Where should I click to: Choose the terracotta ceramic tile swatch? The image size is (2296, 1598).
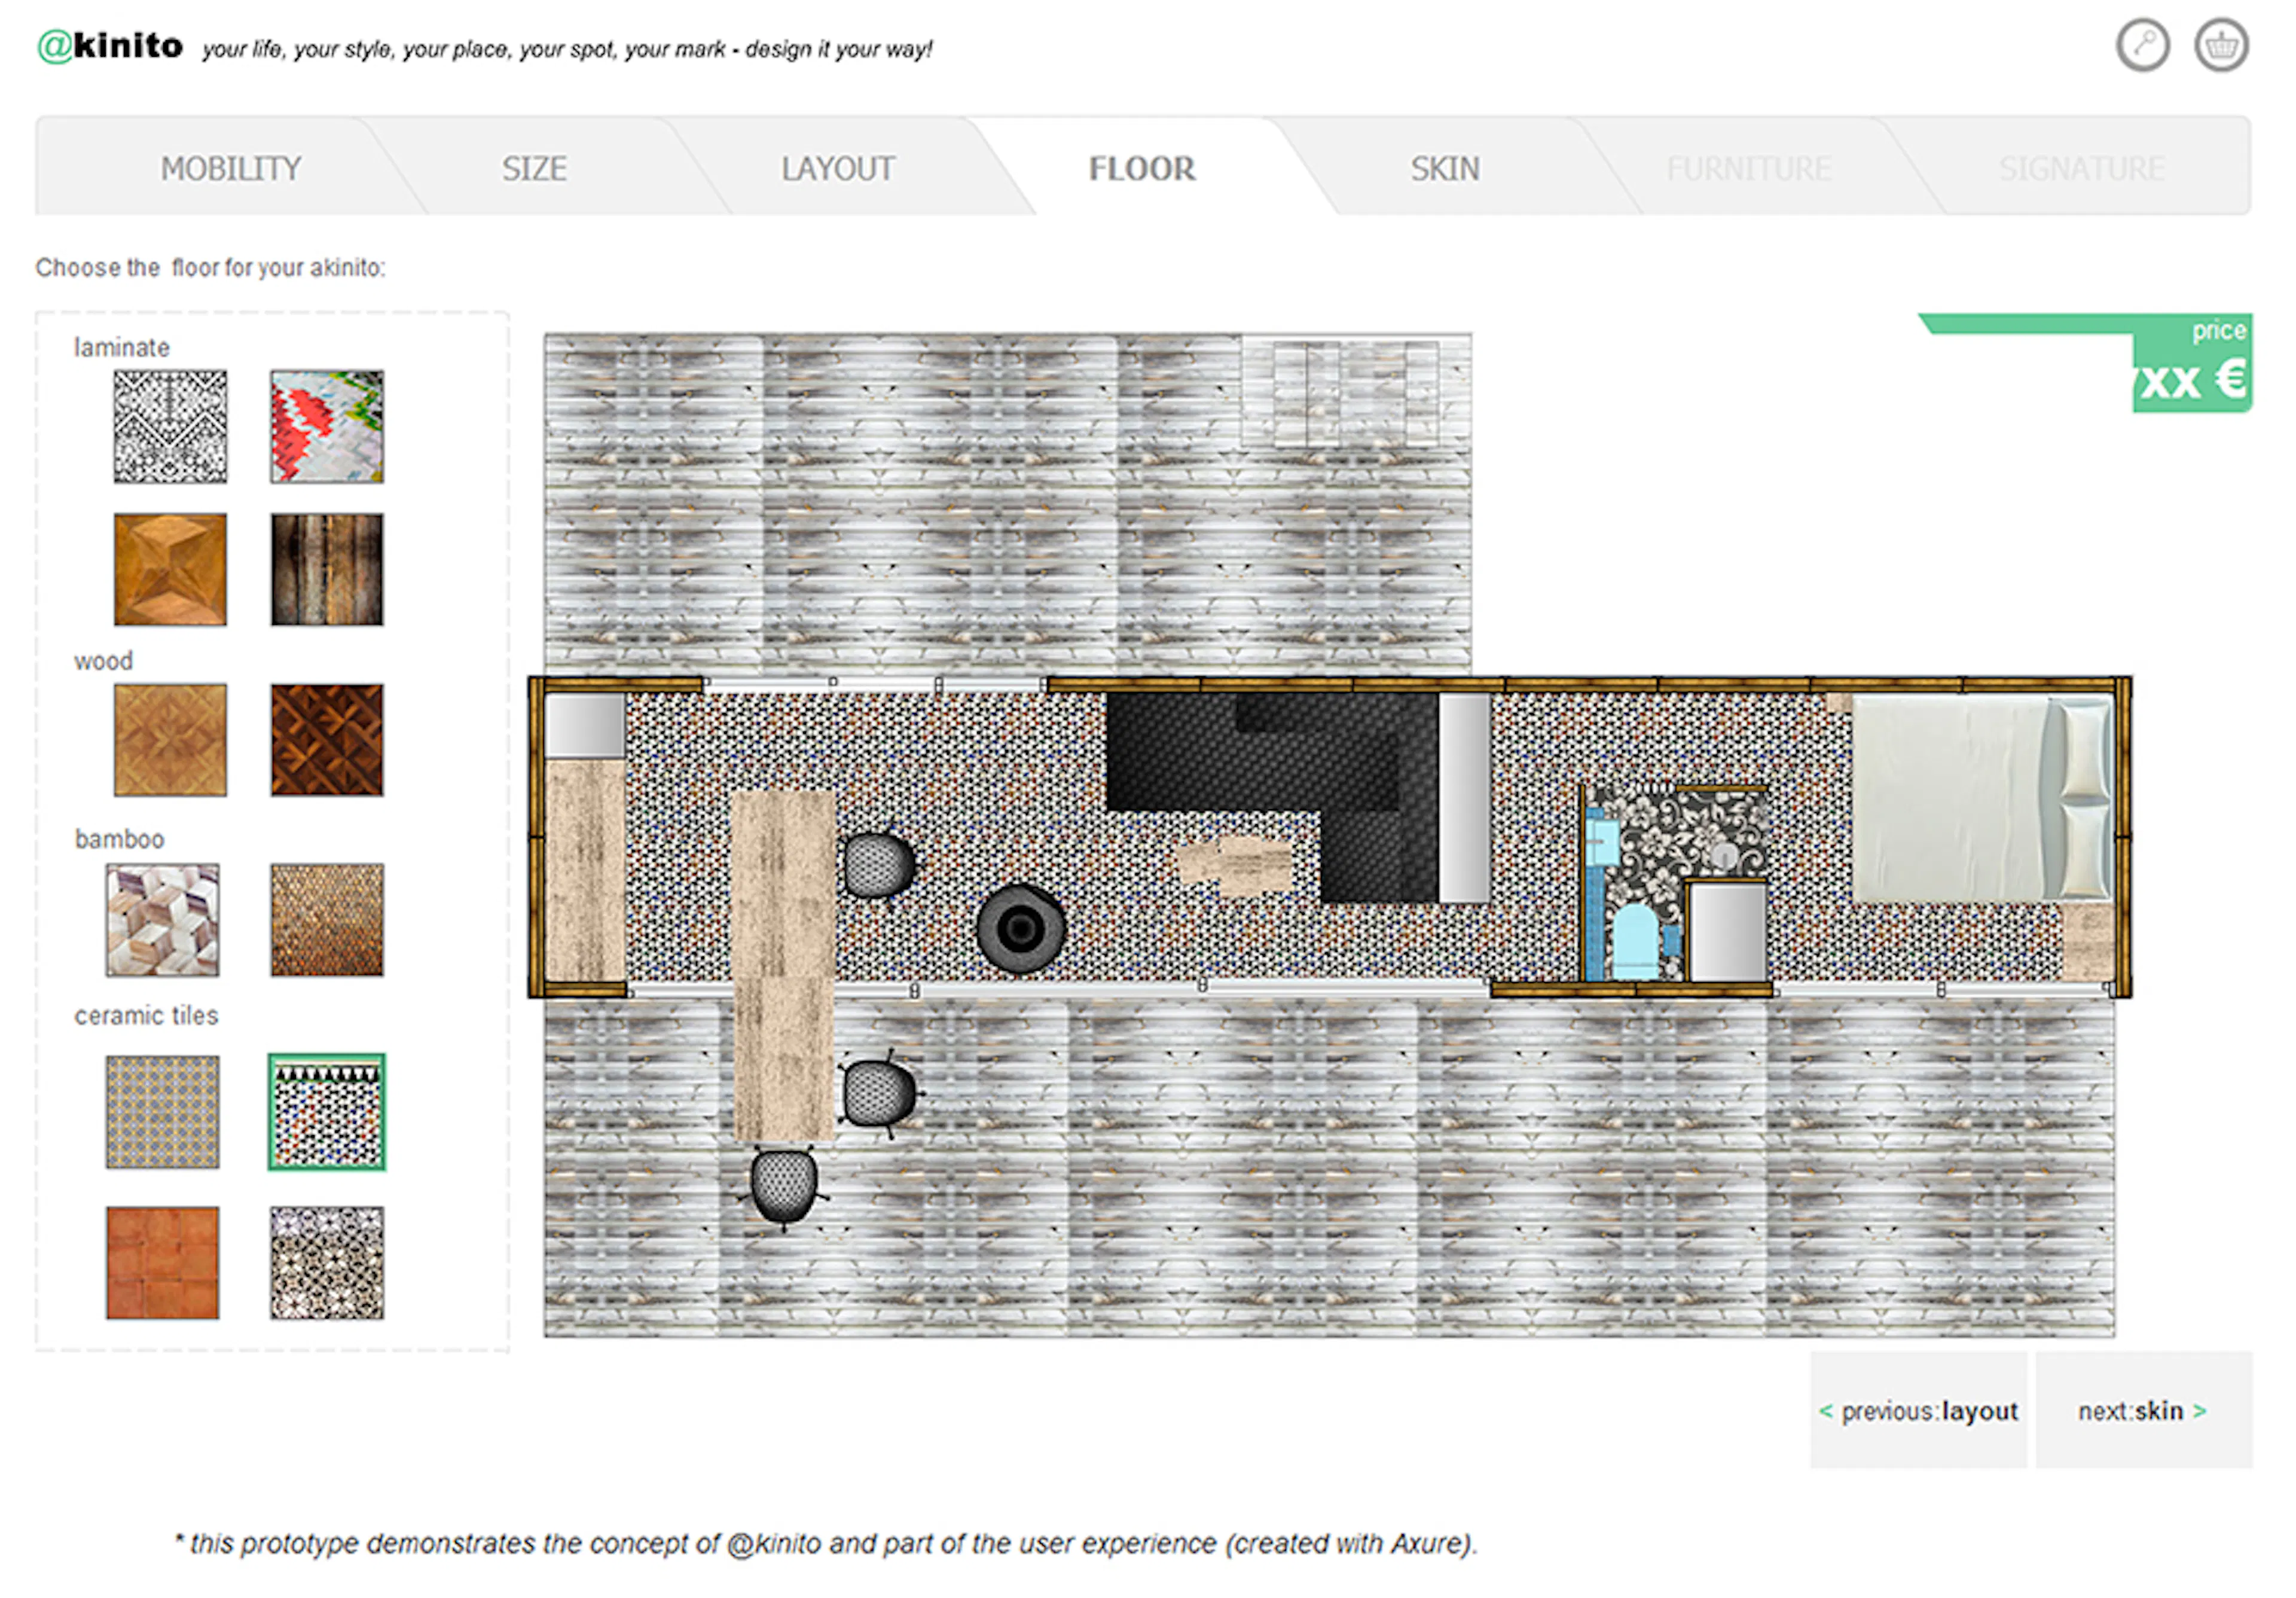point(163,1262)
